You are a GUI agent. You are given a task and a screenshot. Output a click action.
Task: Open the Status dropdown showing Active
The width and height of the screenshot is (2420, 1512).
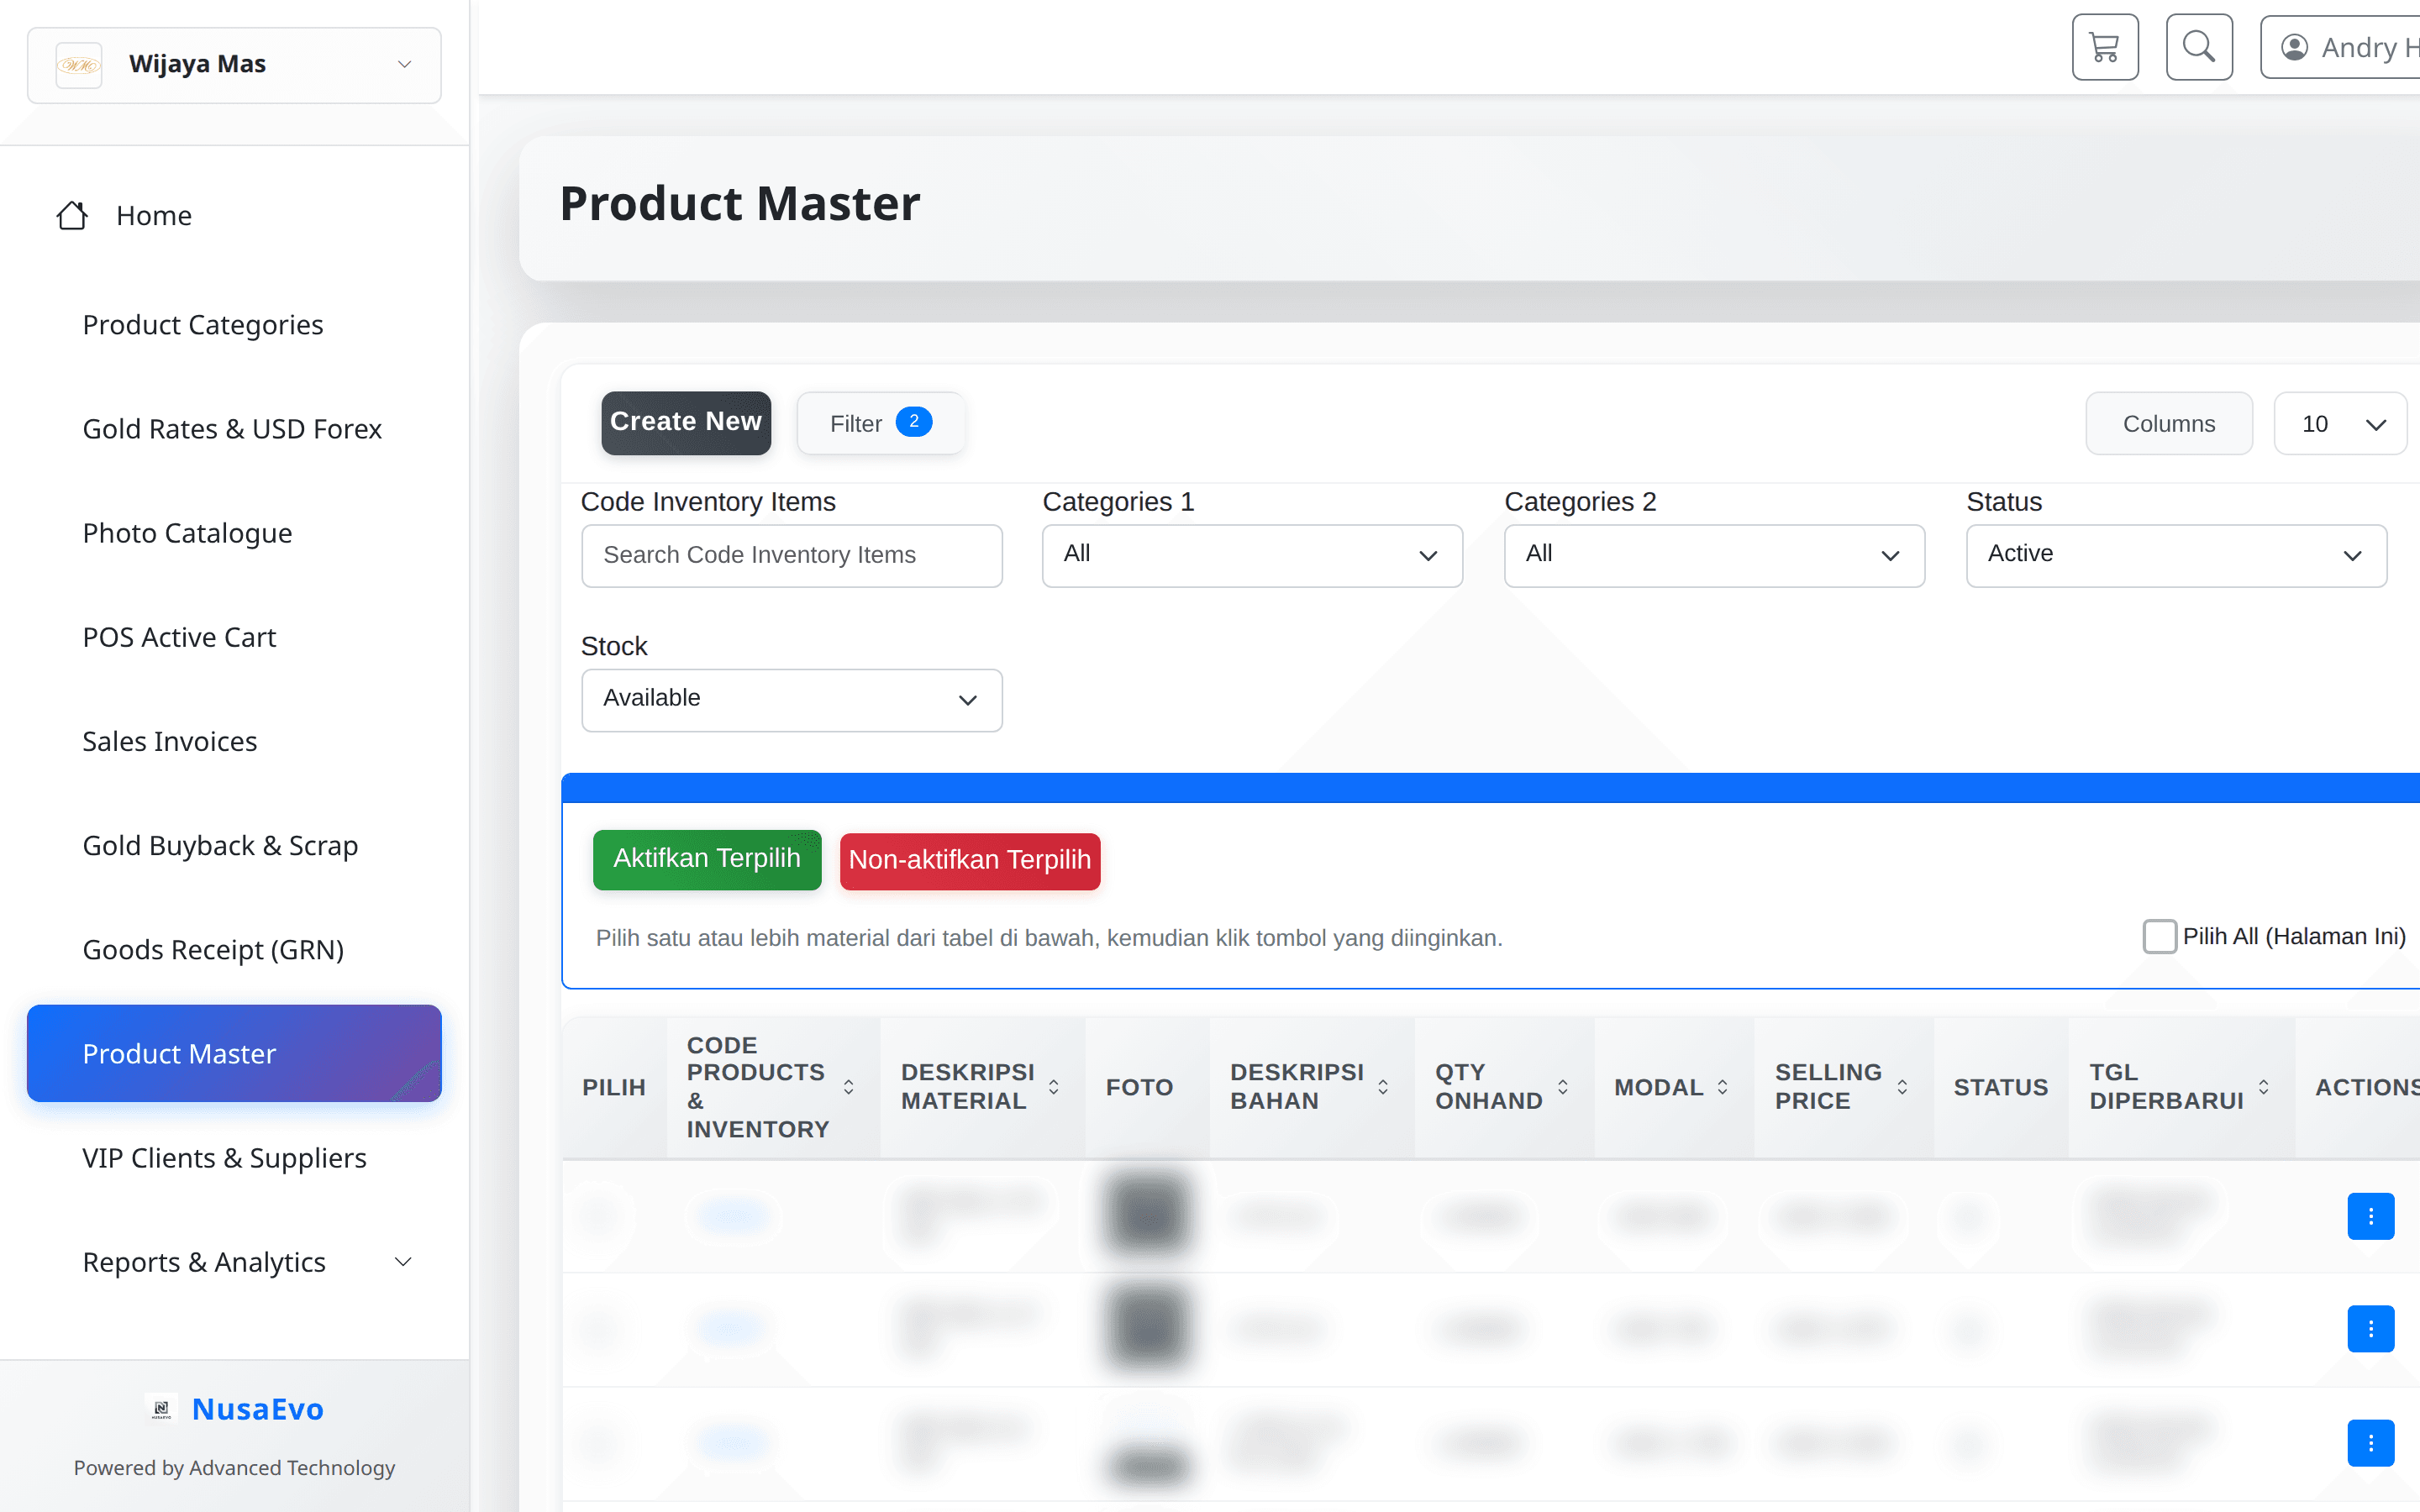[x=2176, y=555]
